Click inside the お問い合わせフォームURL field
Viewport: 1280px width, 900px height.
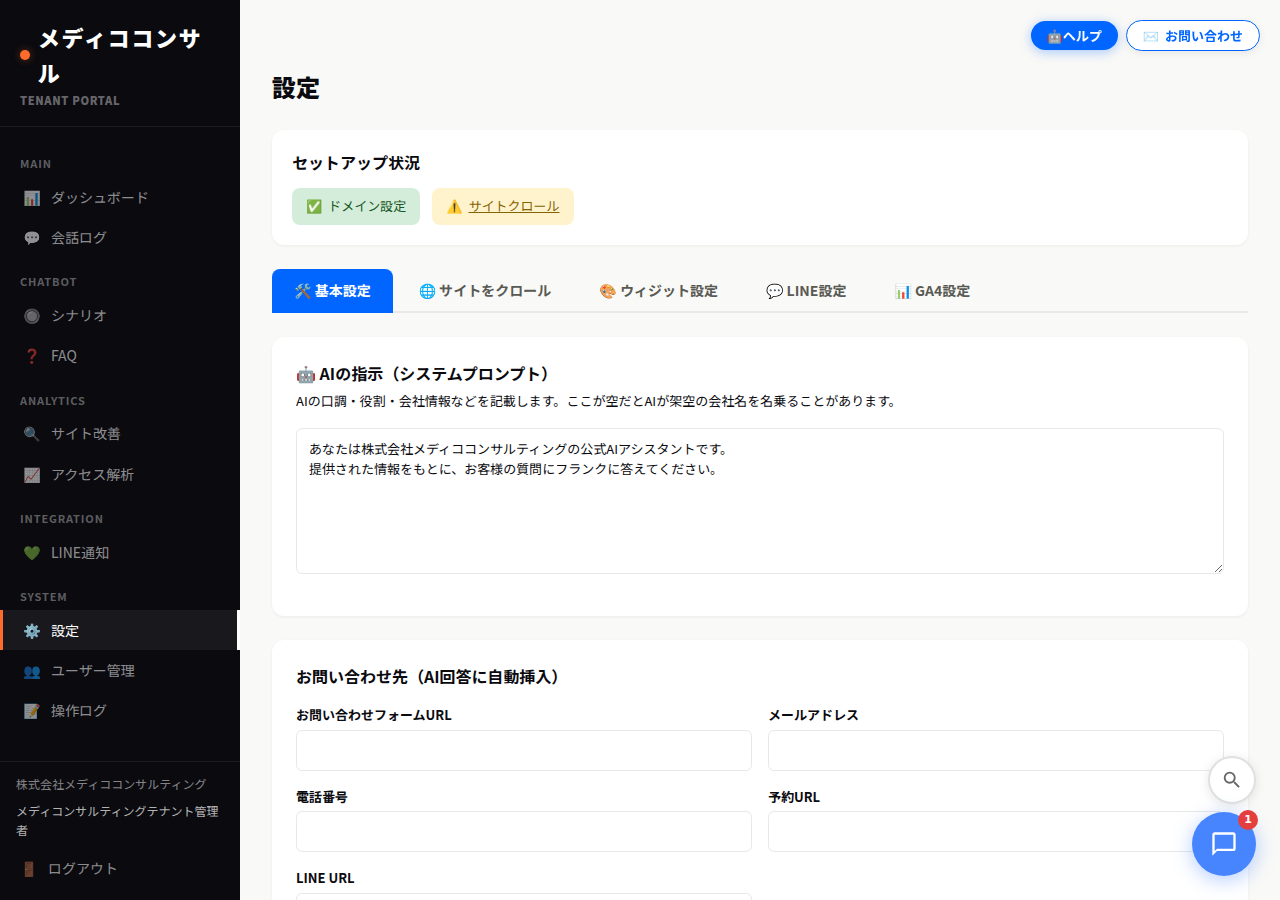[523, 750]
